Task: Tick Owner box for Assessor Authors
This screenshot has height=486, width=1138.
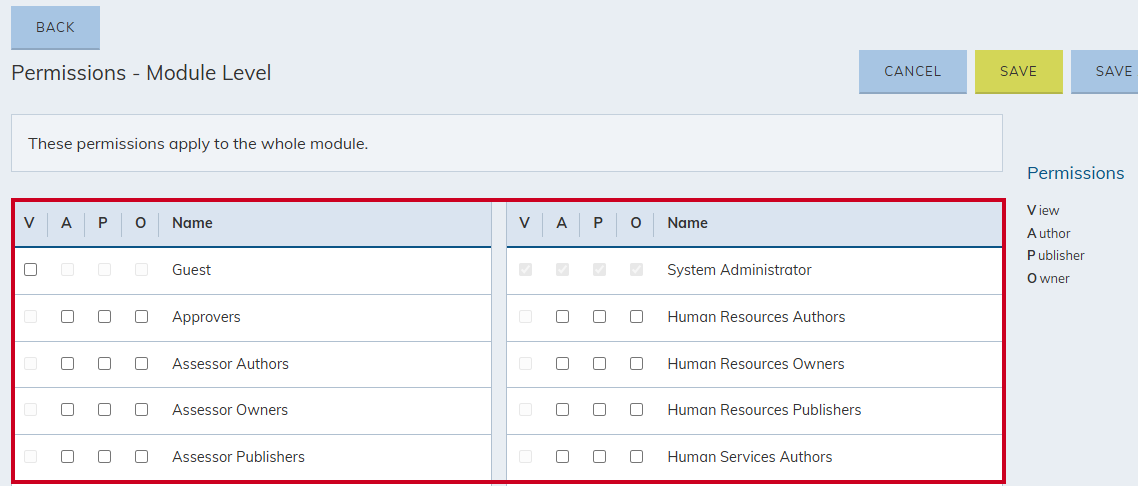Action: click(x=142, y=363)
